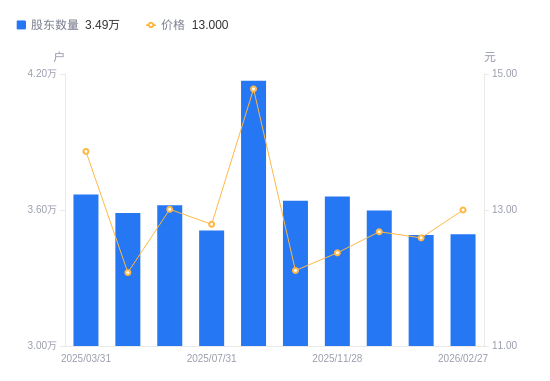Click the 2025/11/28 axis label
The width and height of the screenshot is (550, 381).
coord(337,358)
